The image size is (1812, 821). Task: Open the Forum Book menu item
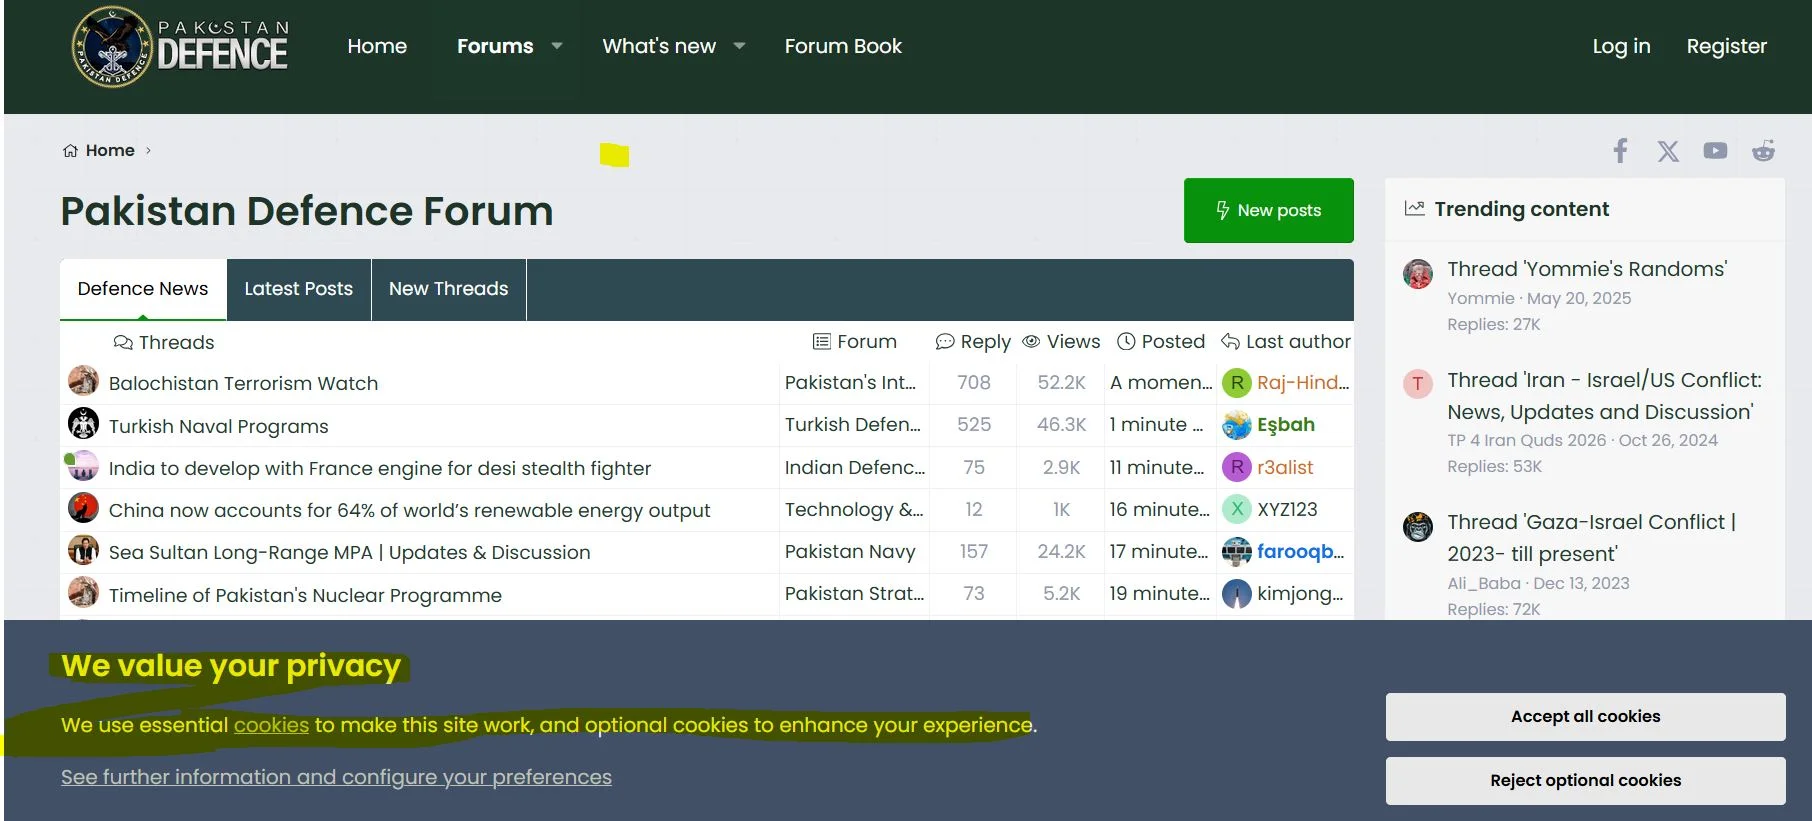pos(843,46)
